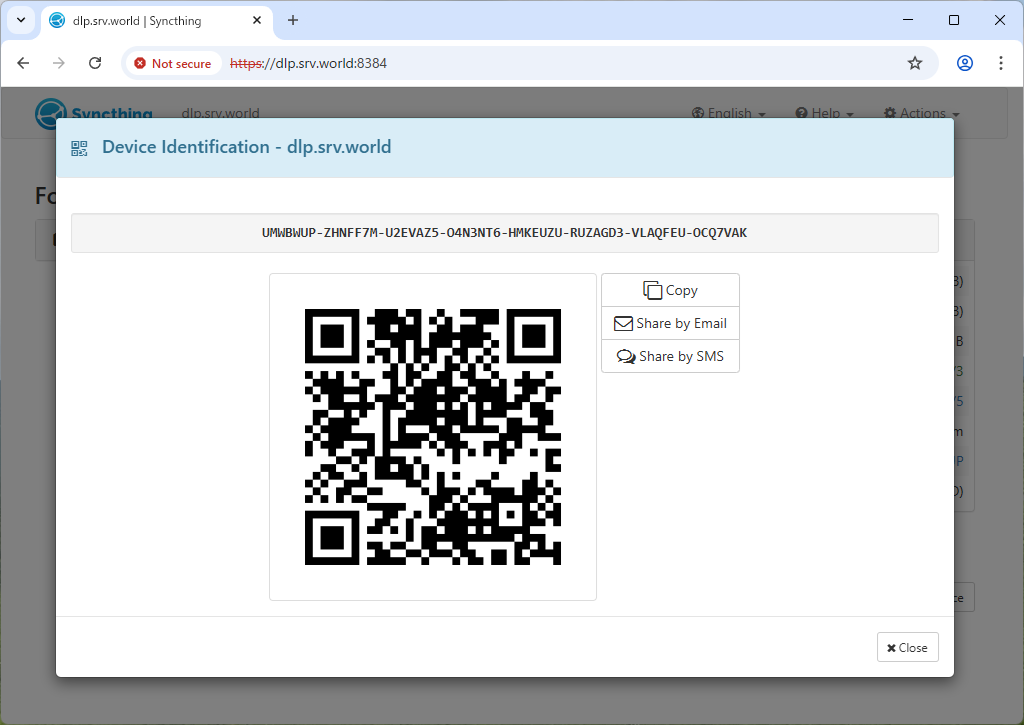The image size is (1024, 725).
Task: Click the Copy device ID button
Action: pos(670,290)
